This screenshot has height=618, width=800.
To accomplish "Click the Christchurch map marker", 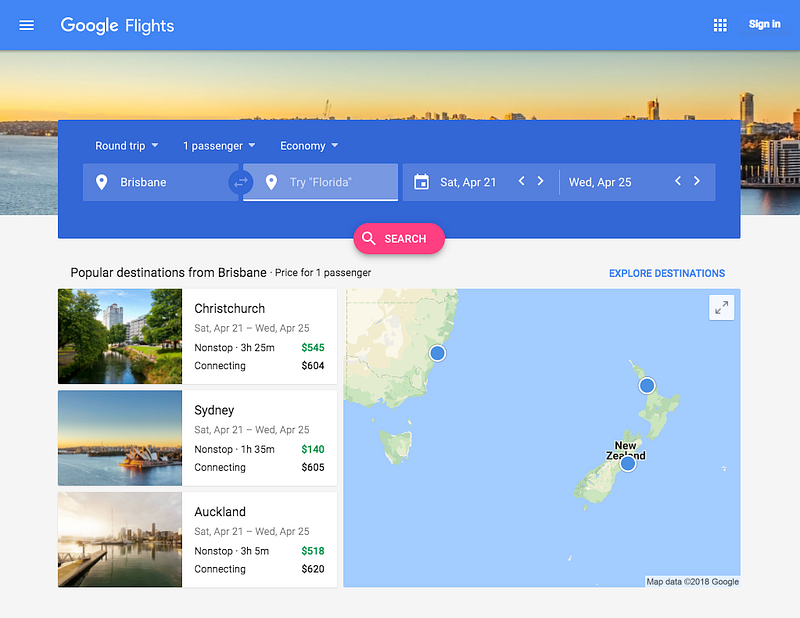I will pos(628,463).
